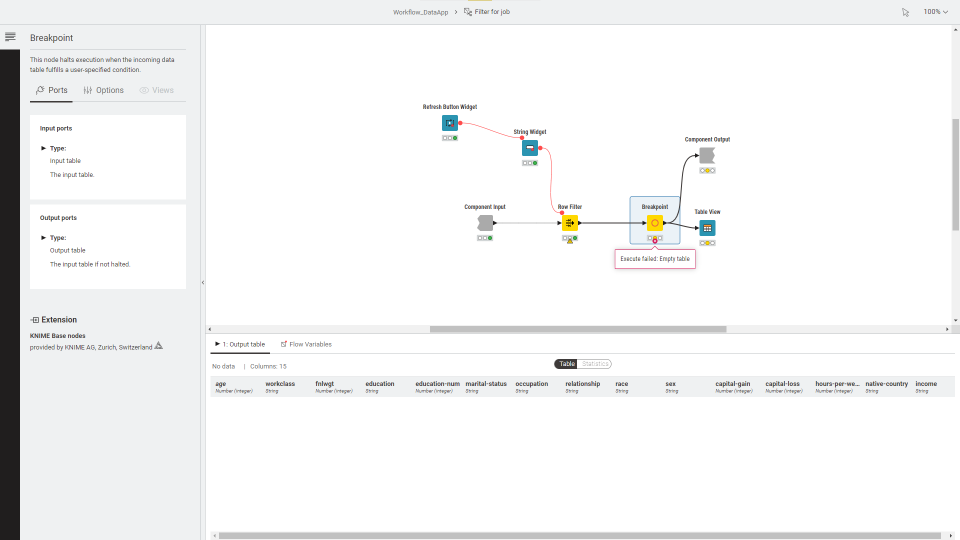Viewport: 960px width, 540px height.
Task: Select the Row Filter node
Action: tap(570, 223)
